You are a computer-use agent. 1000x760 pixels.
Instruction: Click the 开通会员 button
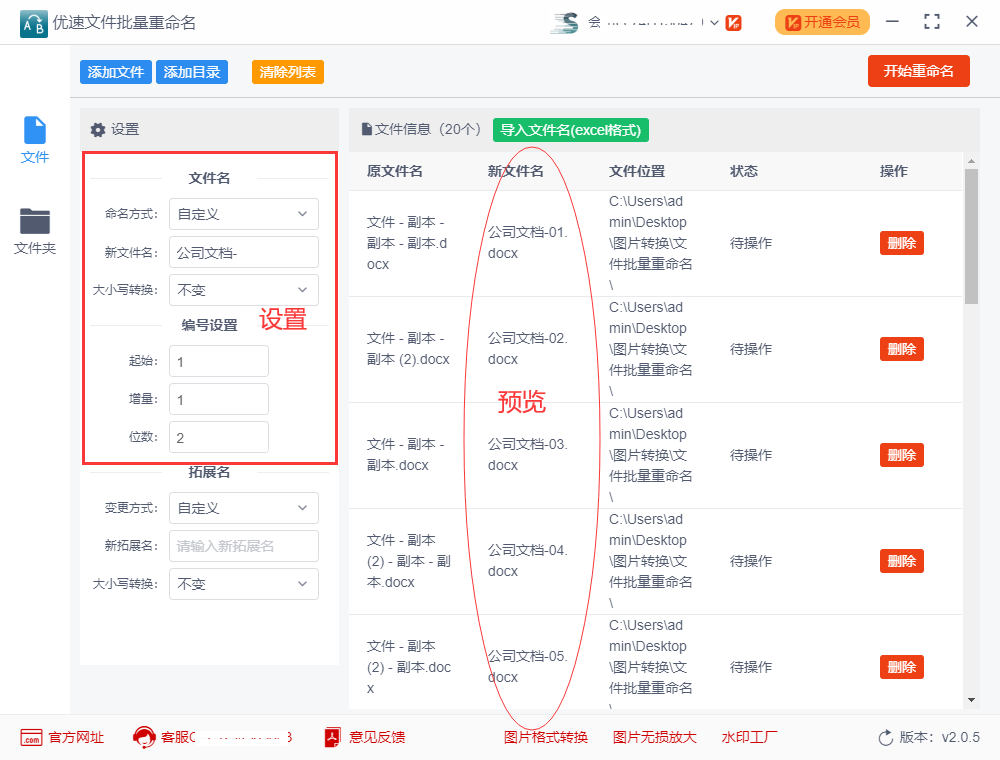[822, 22]
